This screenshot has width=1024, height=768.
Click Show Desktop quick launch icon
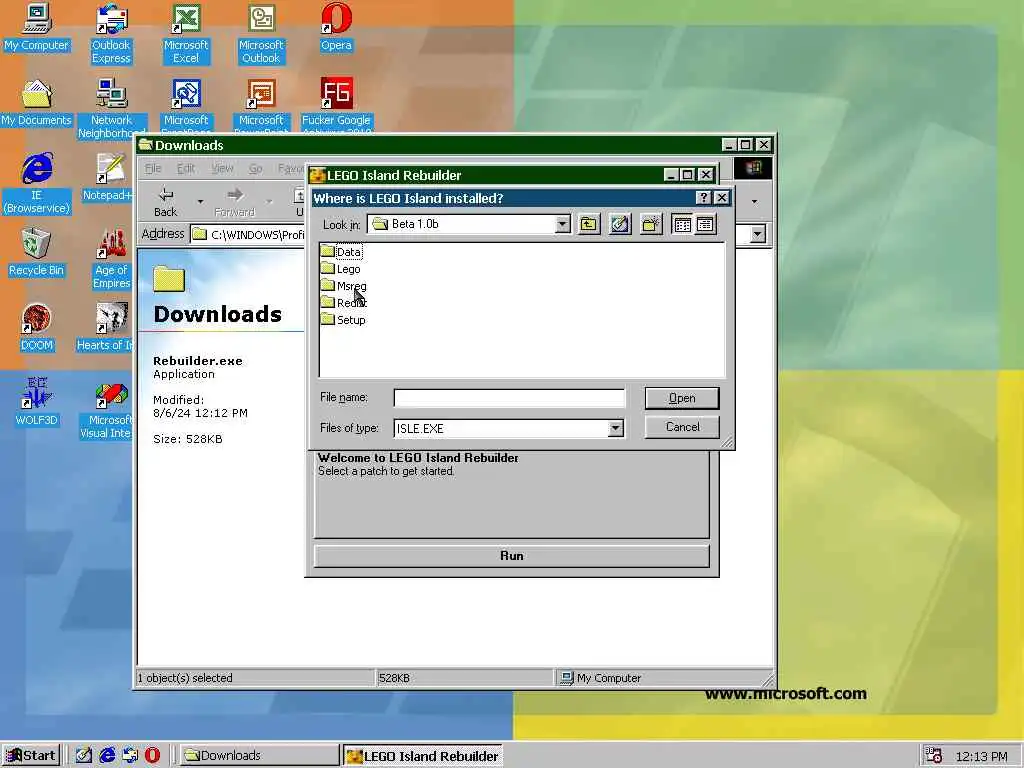84,756
